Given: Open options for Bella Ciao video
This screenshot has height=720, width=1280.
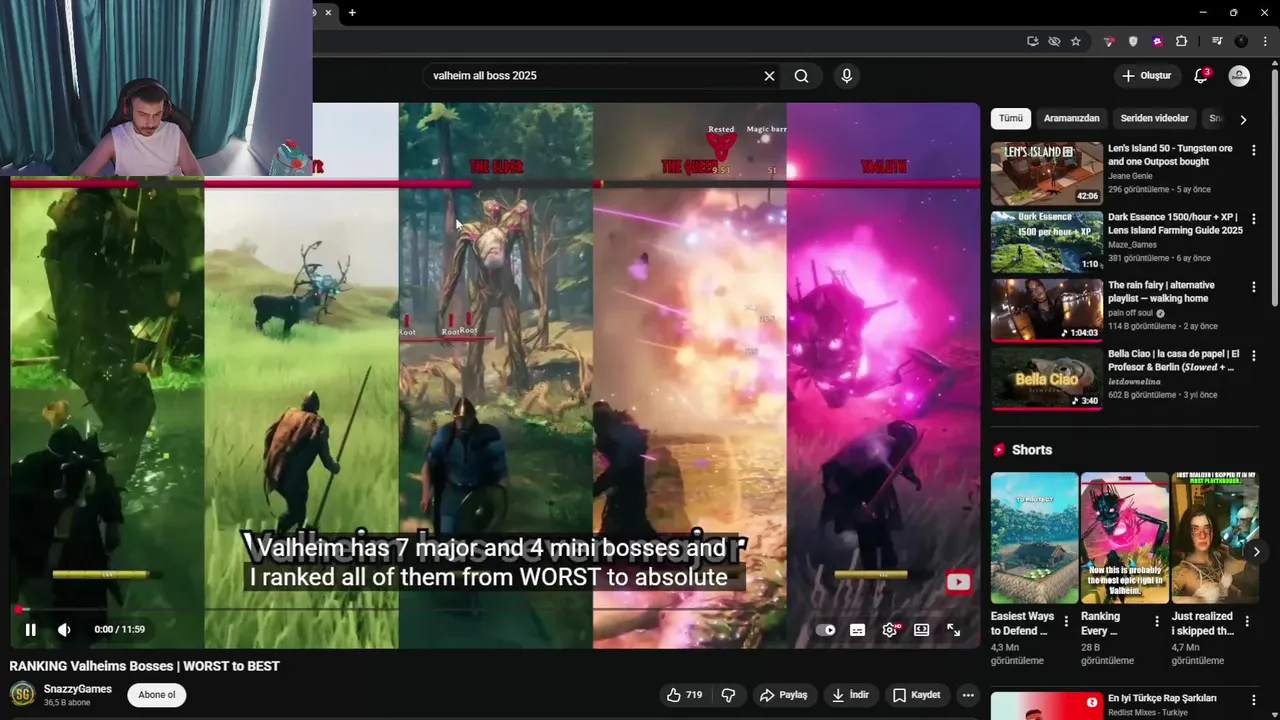Looking at the screenshot, I should coord(1254,356).
